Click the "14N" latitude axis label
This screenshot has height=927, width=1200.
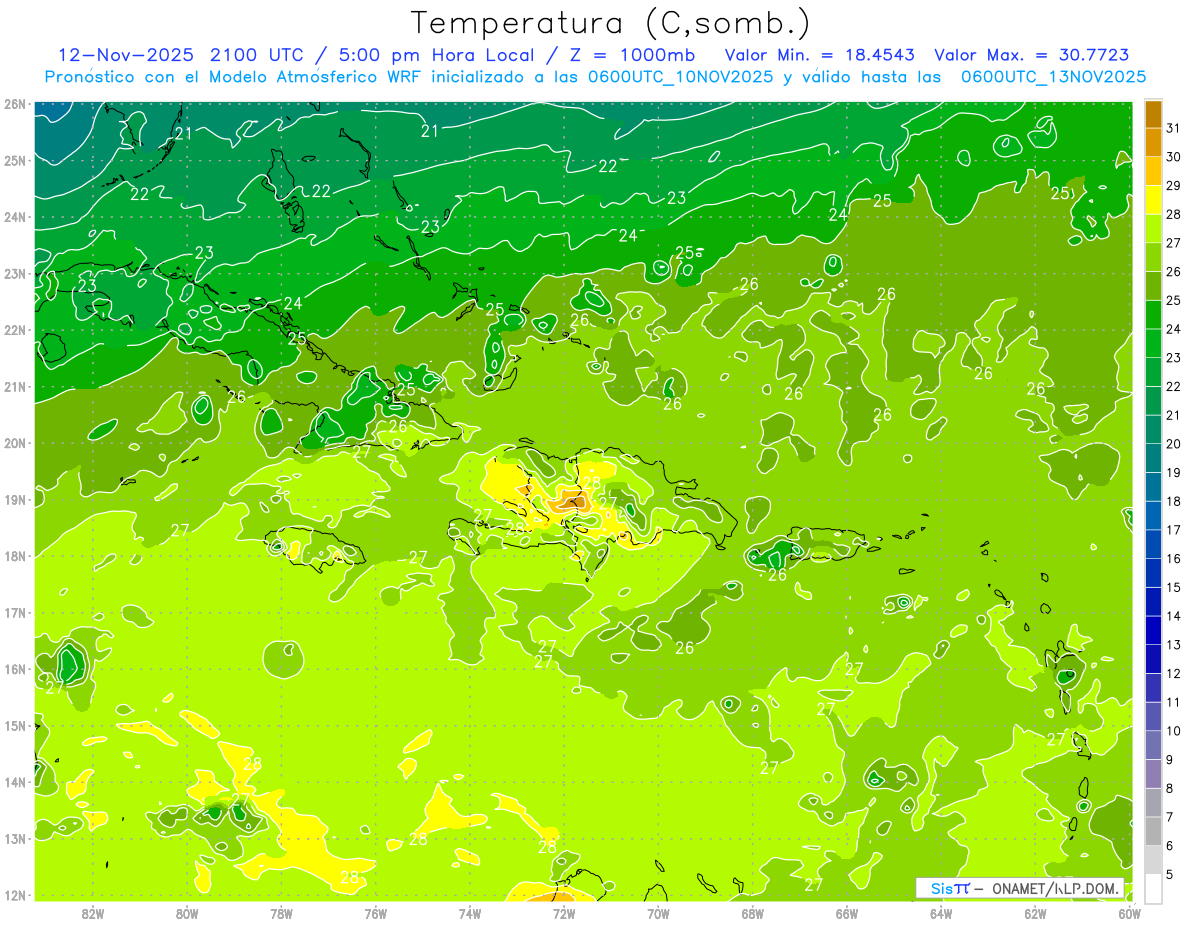(14, 782)
